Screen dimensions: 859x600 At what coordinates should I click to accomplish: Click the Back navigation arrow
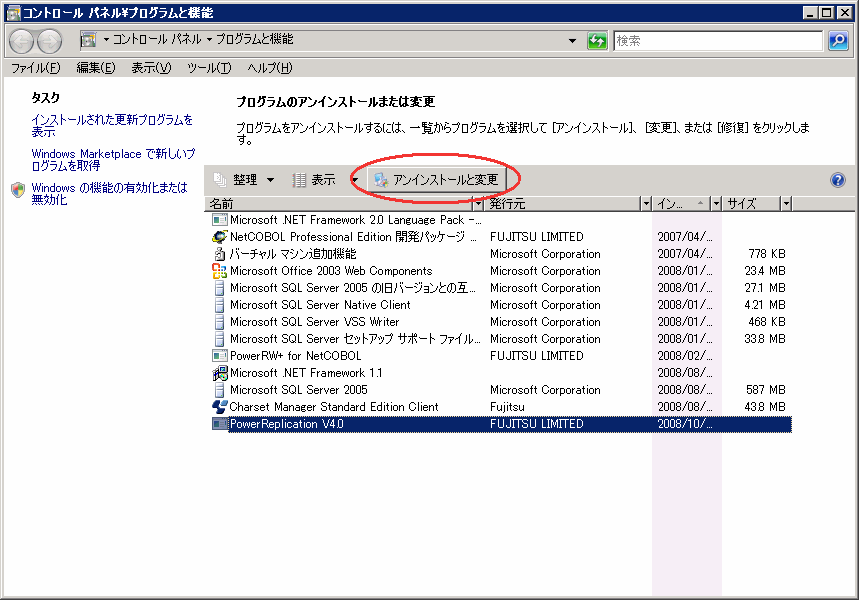click(21, 41)
